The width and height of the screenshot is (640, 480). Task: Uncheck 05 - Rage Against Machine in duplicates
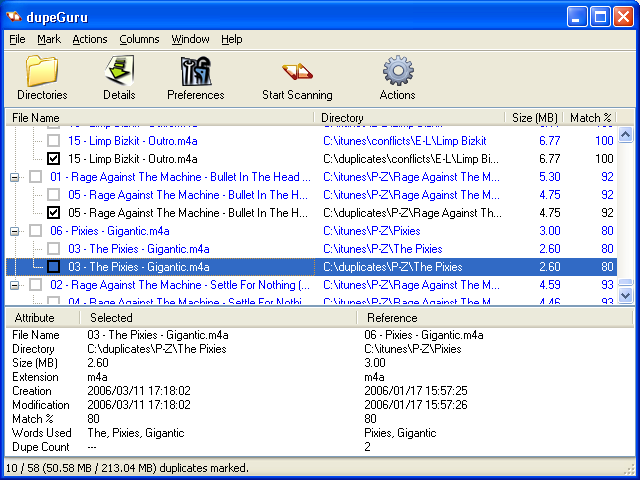(53, 213)
